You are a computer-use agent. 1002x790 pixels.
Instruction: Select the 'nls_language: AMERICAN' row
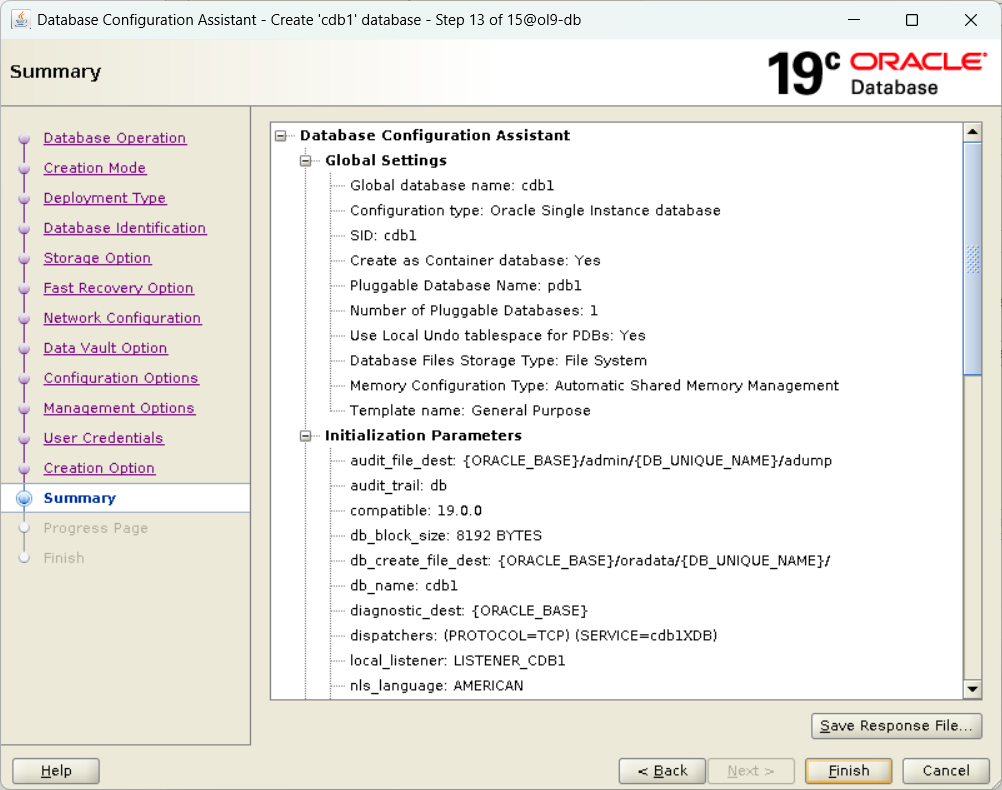436,686
